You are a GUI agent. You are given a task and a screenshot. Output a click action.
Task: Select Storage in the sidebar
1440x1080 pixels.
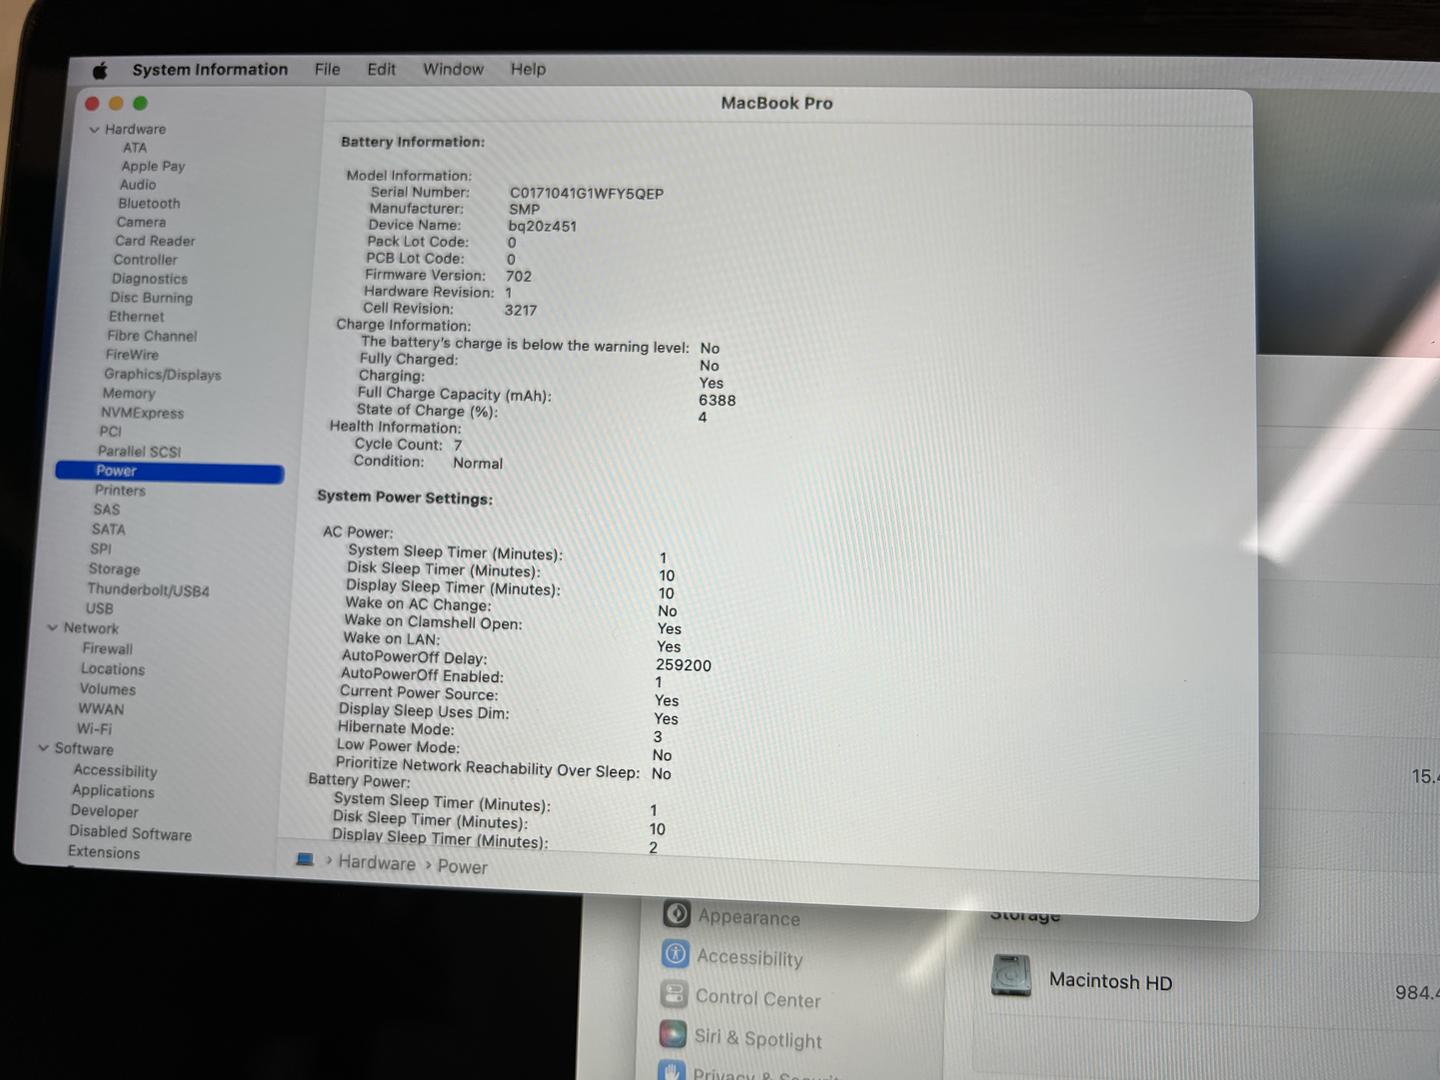pyautogui.click(x=114, y=569)
